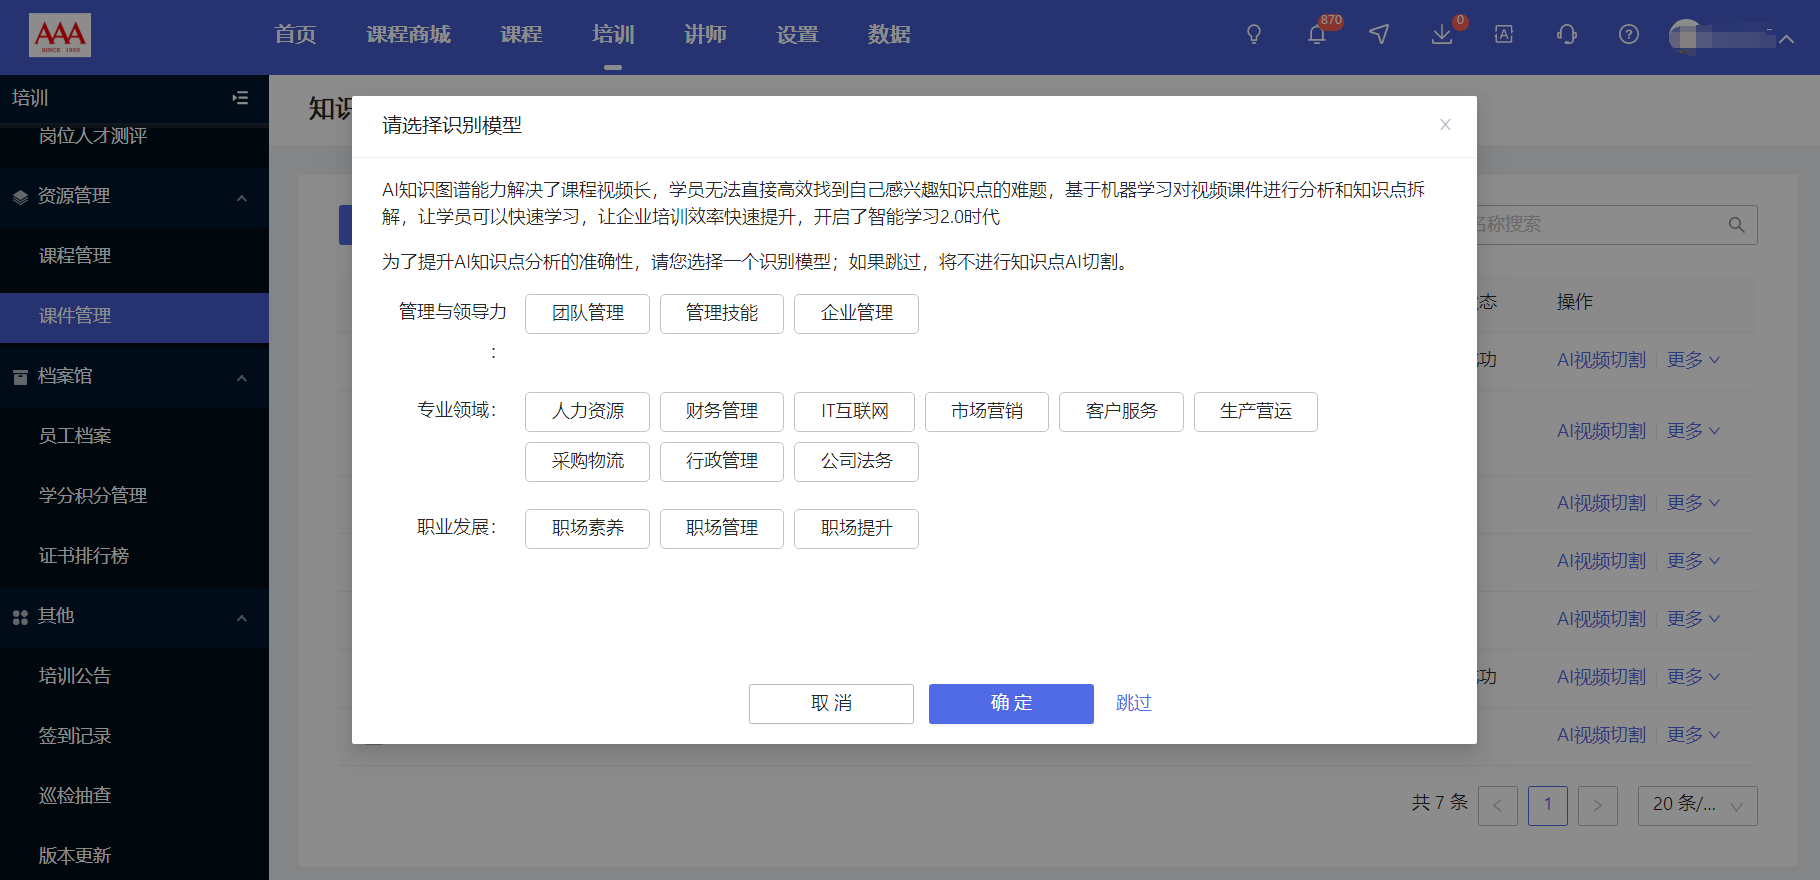Click the paper plane send icon
The height and width of the screenshot is (880, 1820).
tap(1379, 35)
